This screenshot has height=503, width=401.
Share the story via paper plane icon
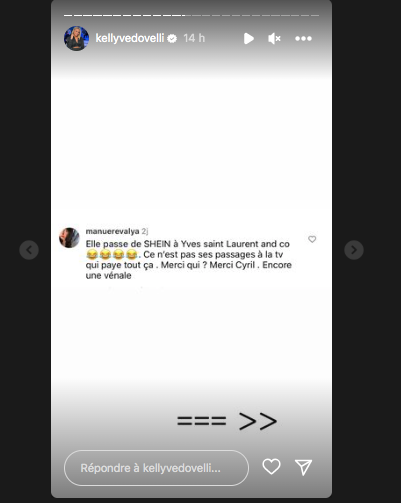(303, 467)
